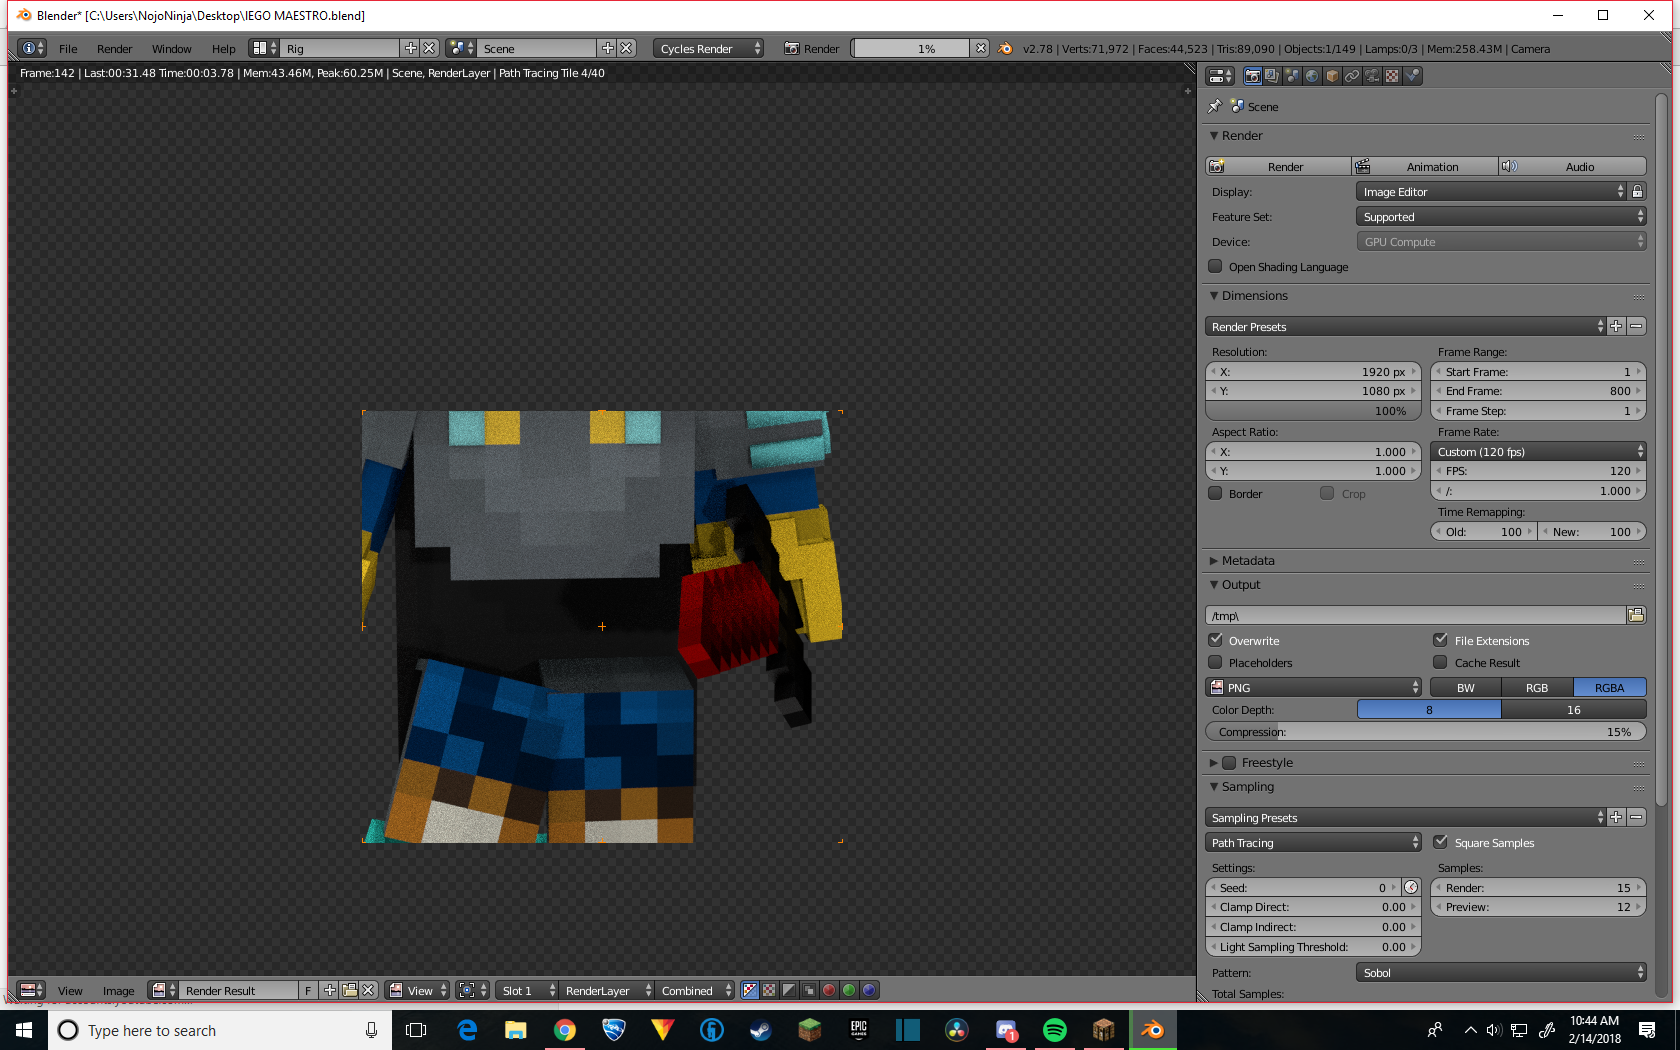Disable the Overwrite checkbox

pos(1216,640)
